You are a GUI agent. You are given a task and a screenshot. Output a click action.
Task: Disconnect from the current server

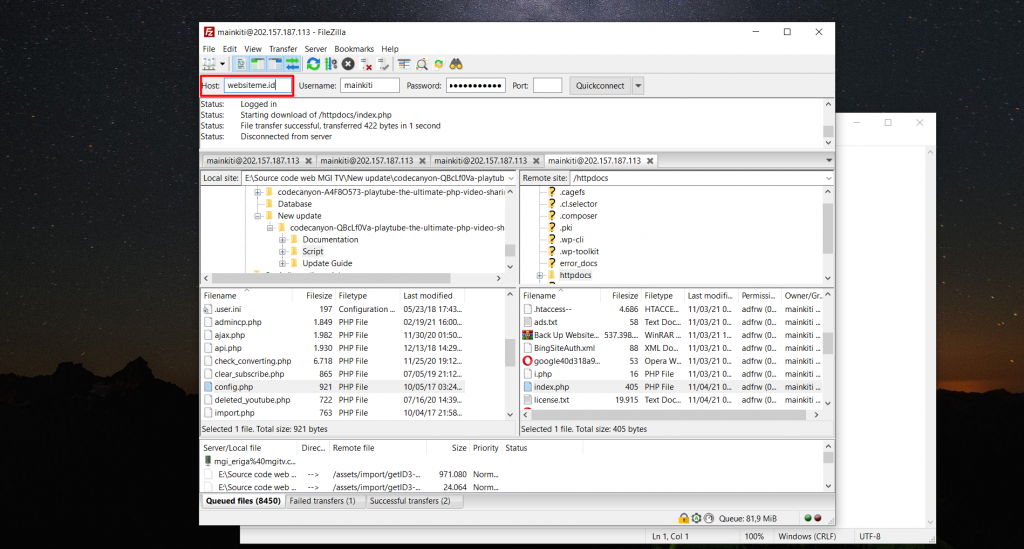coord(366,64)
